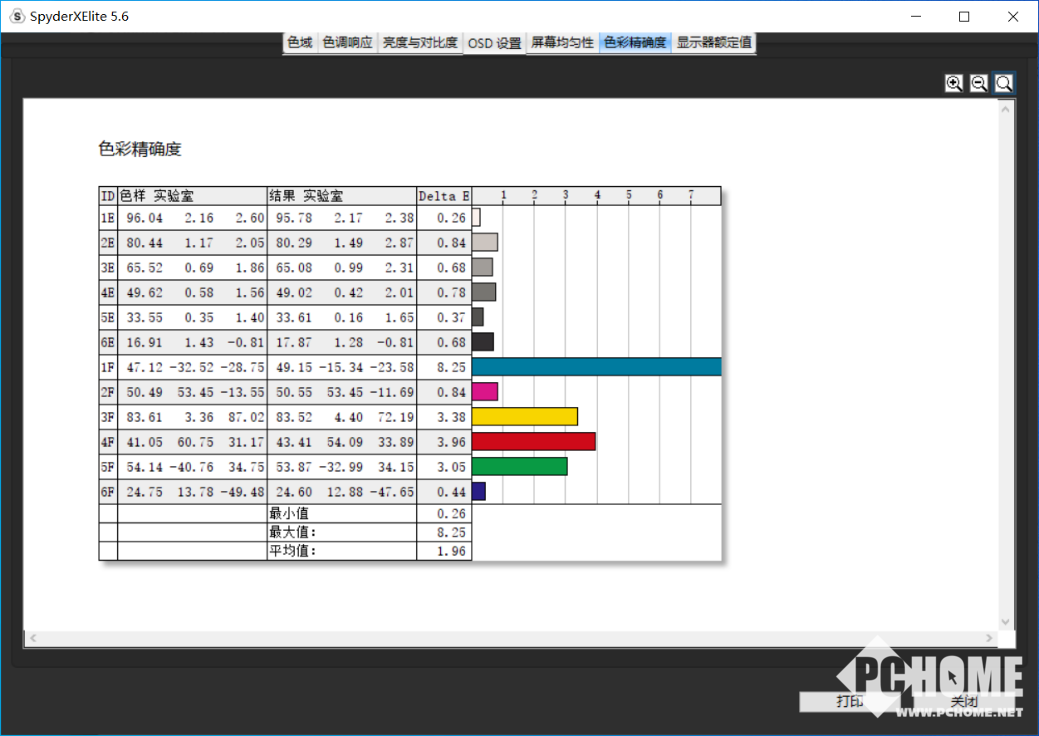
Task: Click the horizontal scrollbar right arrow
Action: pyautogui.click(x=990, y=638)
